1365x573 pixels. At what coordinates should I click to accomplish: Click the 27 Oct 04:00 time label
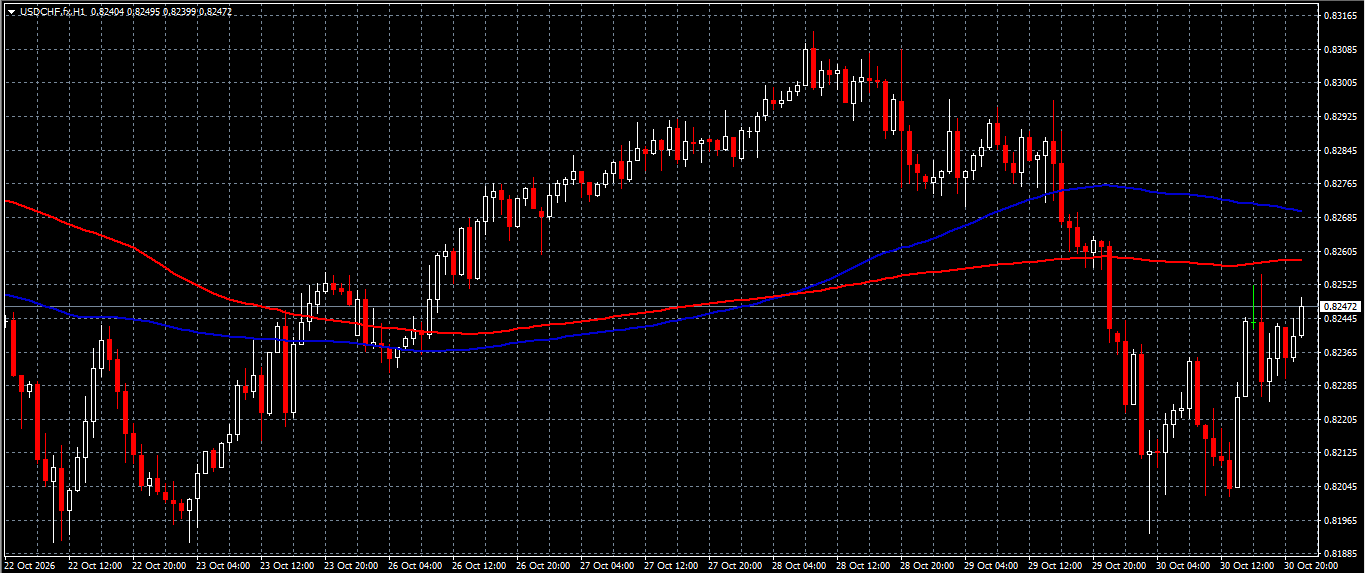point(607,566)
